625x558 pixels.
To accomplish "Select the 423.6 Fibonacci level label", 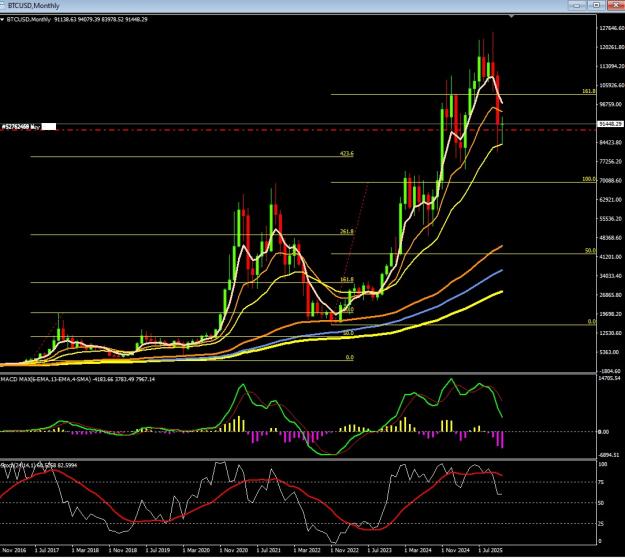I will [346, 153].
